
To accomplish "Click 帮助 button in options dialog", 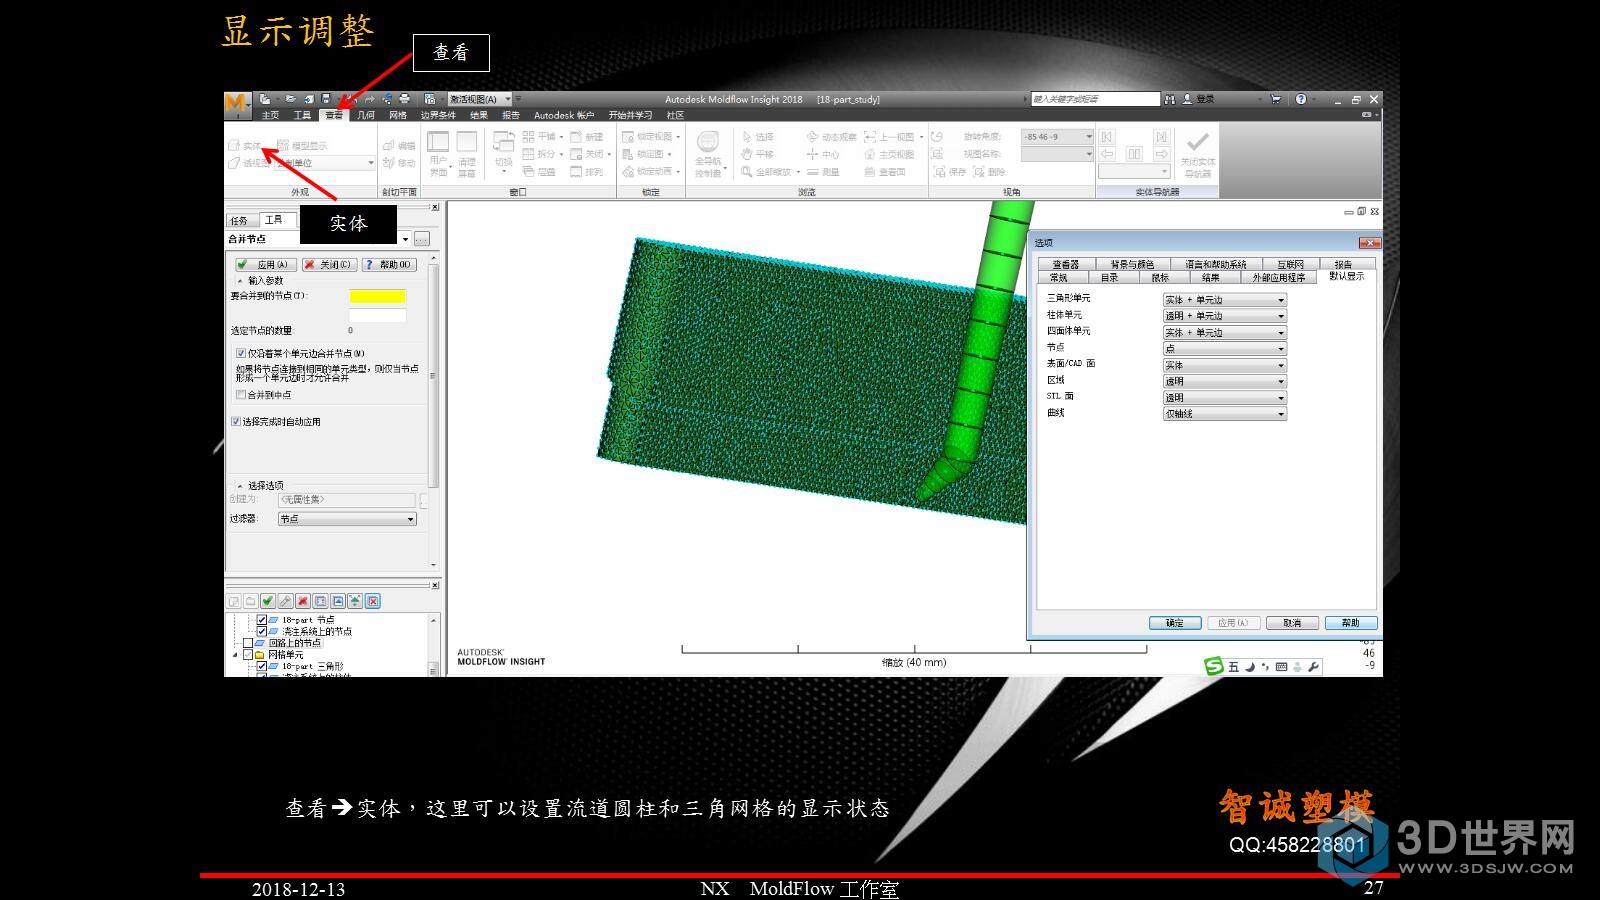I will click(x=1350, y=623).
